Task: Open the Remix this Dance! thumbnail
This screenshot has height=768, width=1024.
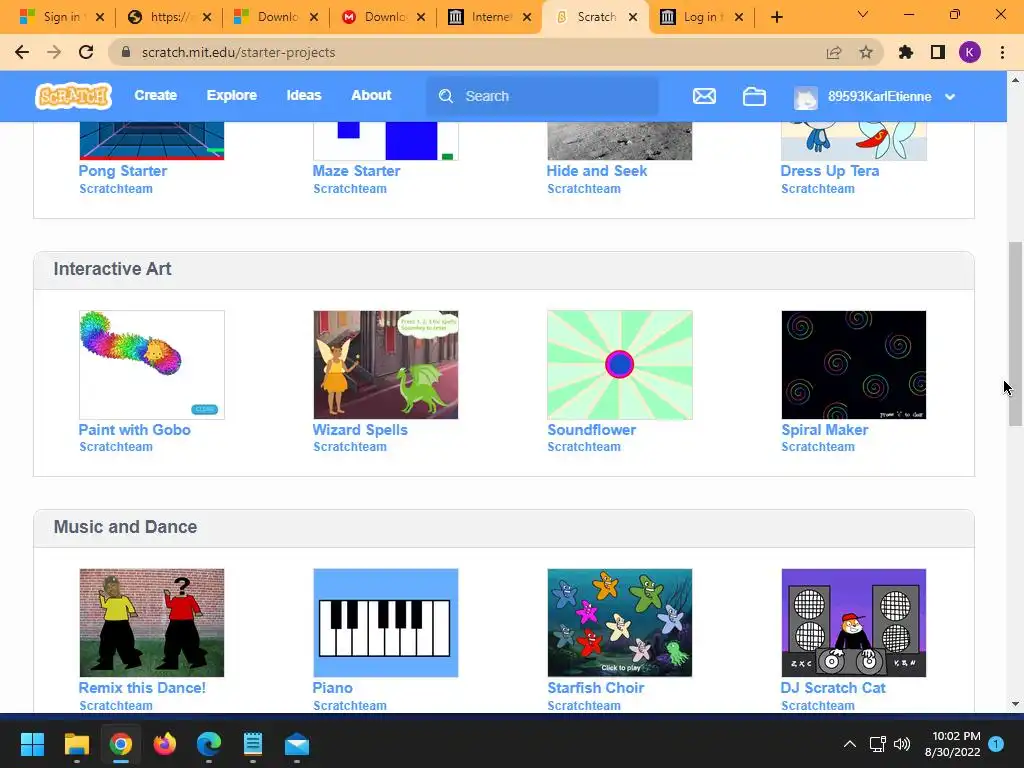Action: coord(152,622)
